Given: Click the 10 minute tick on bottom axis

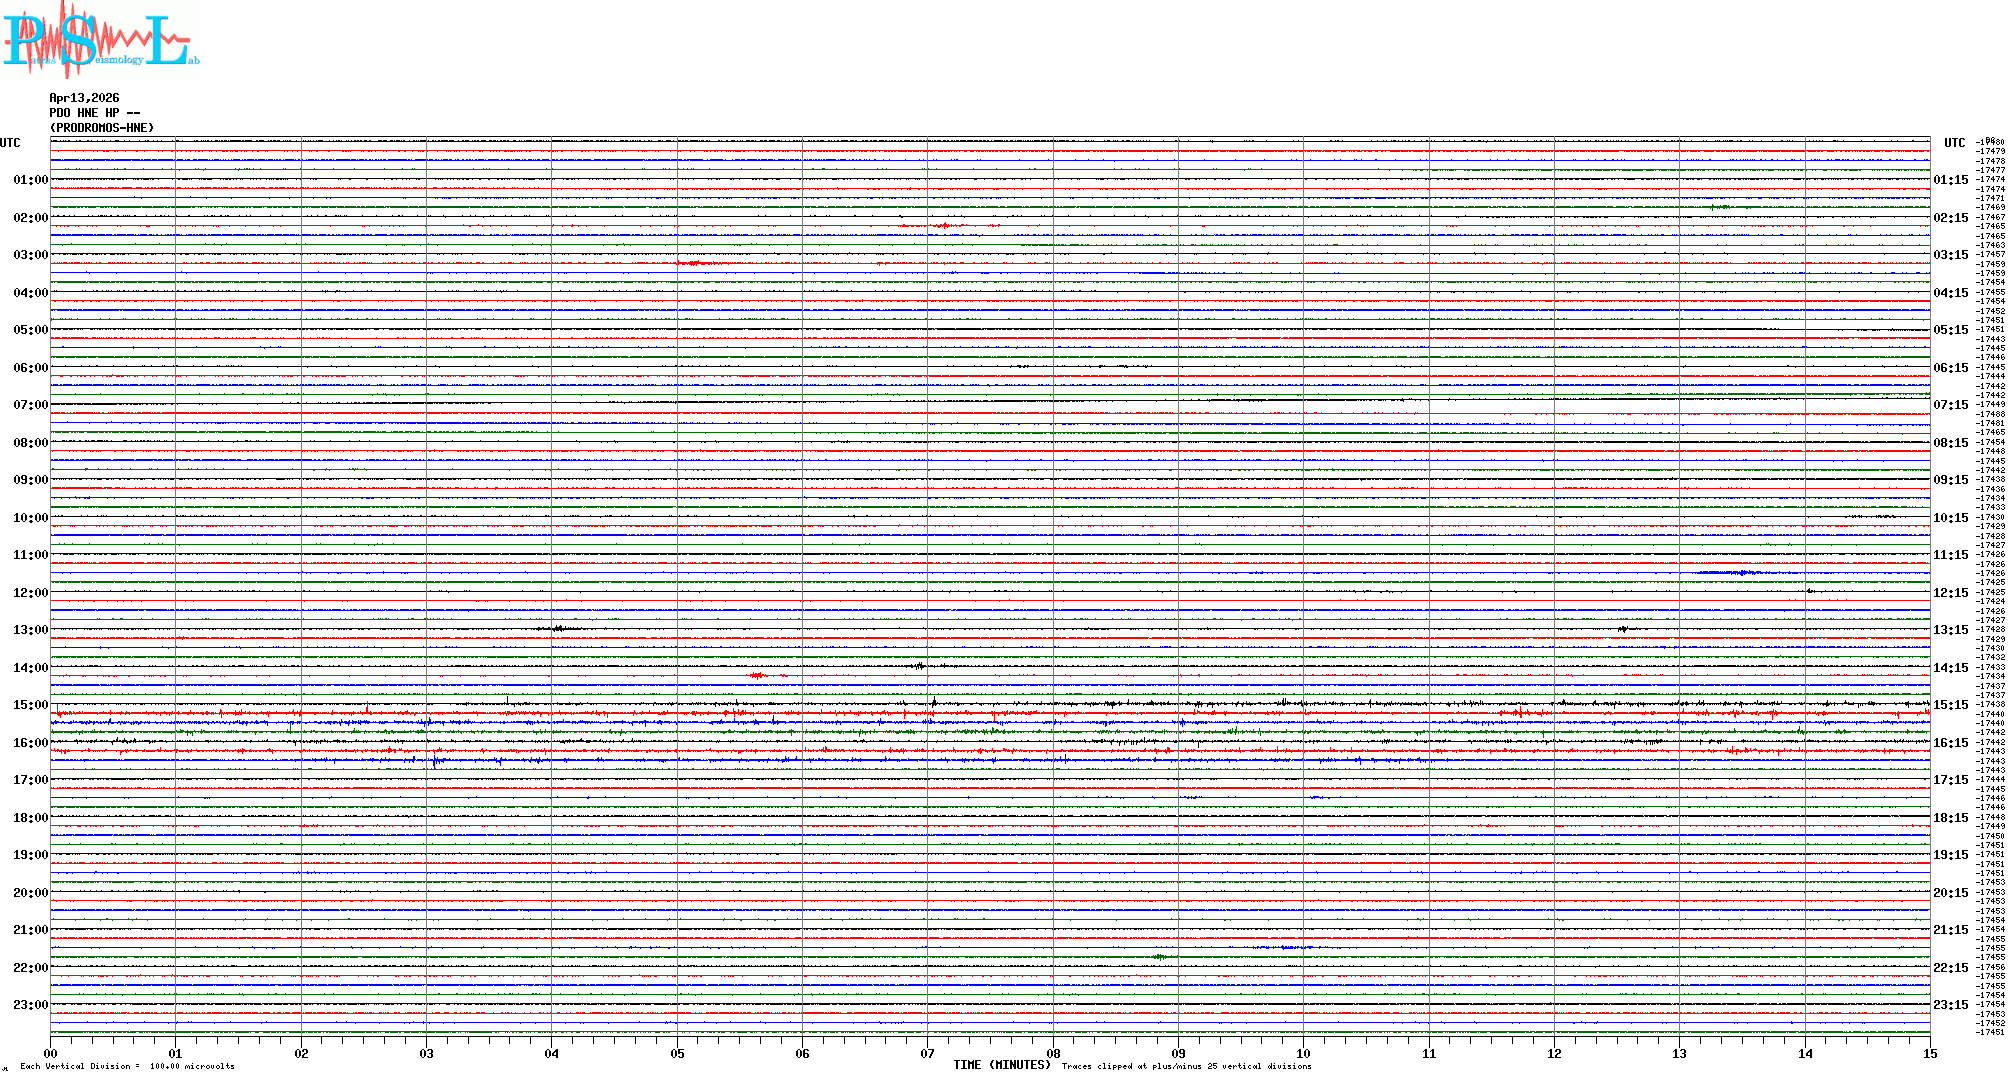Looking at the screenshot, I should point(1303,1053).
